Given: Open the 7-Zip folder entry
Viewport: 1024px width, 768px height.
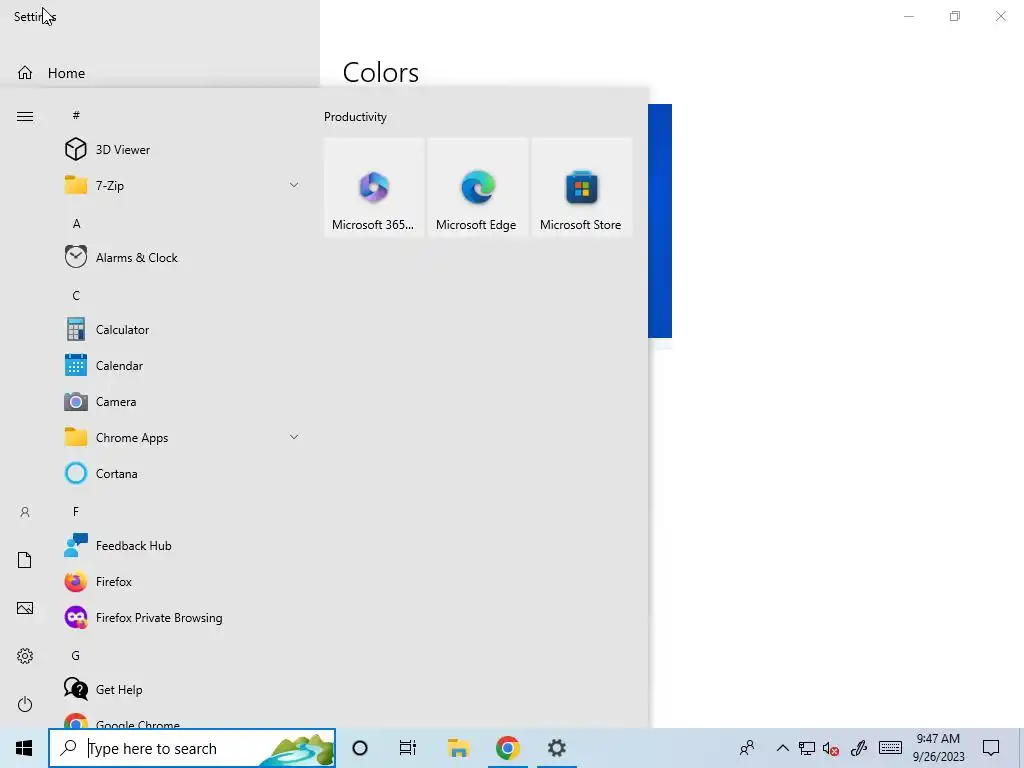Looking at the screenshot, I should point(183,185).
